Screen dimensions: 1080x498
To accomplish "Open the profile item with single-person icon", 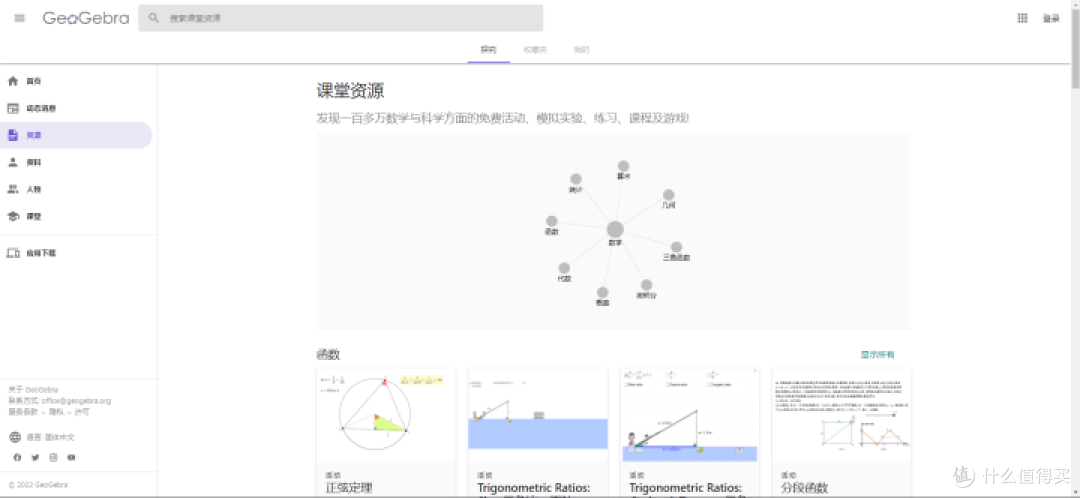I will tap(76, 162).
